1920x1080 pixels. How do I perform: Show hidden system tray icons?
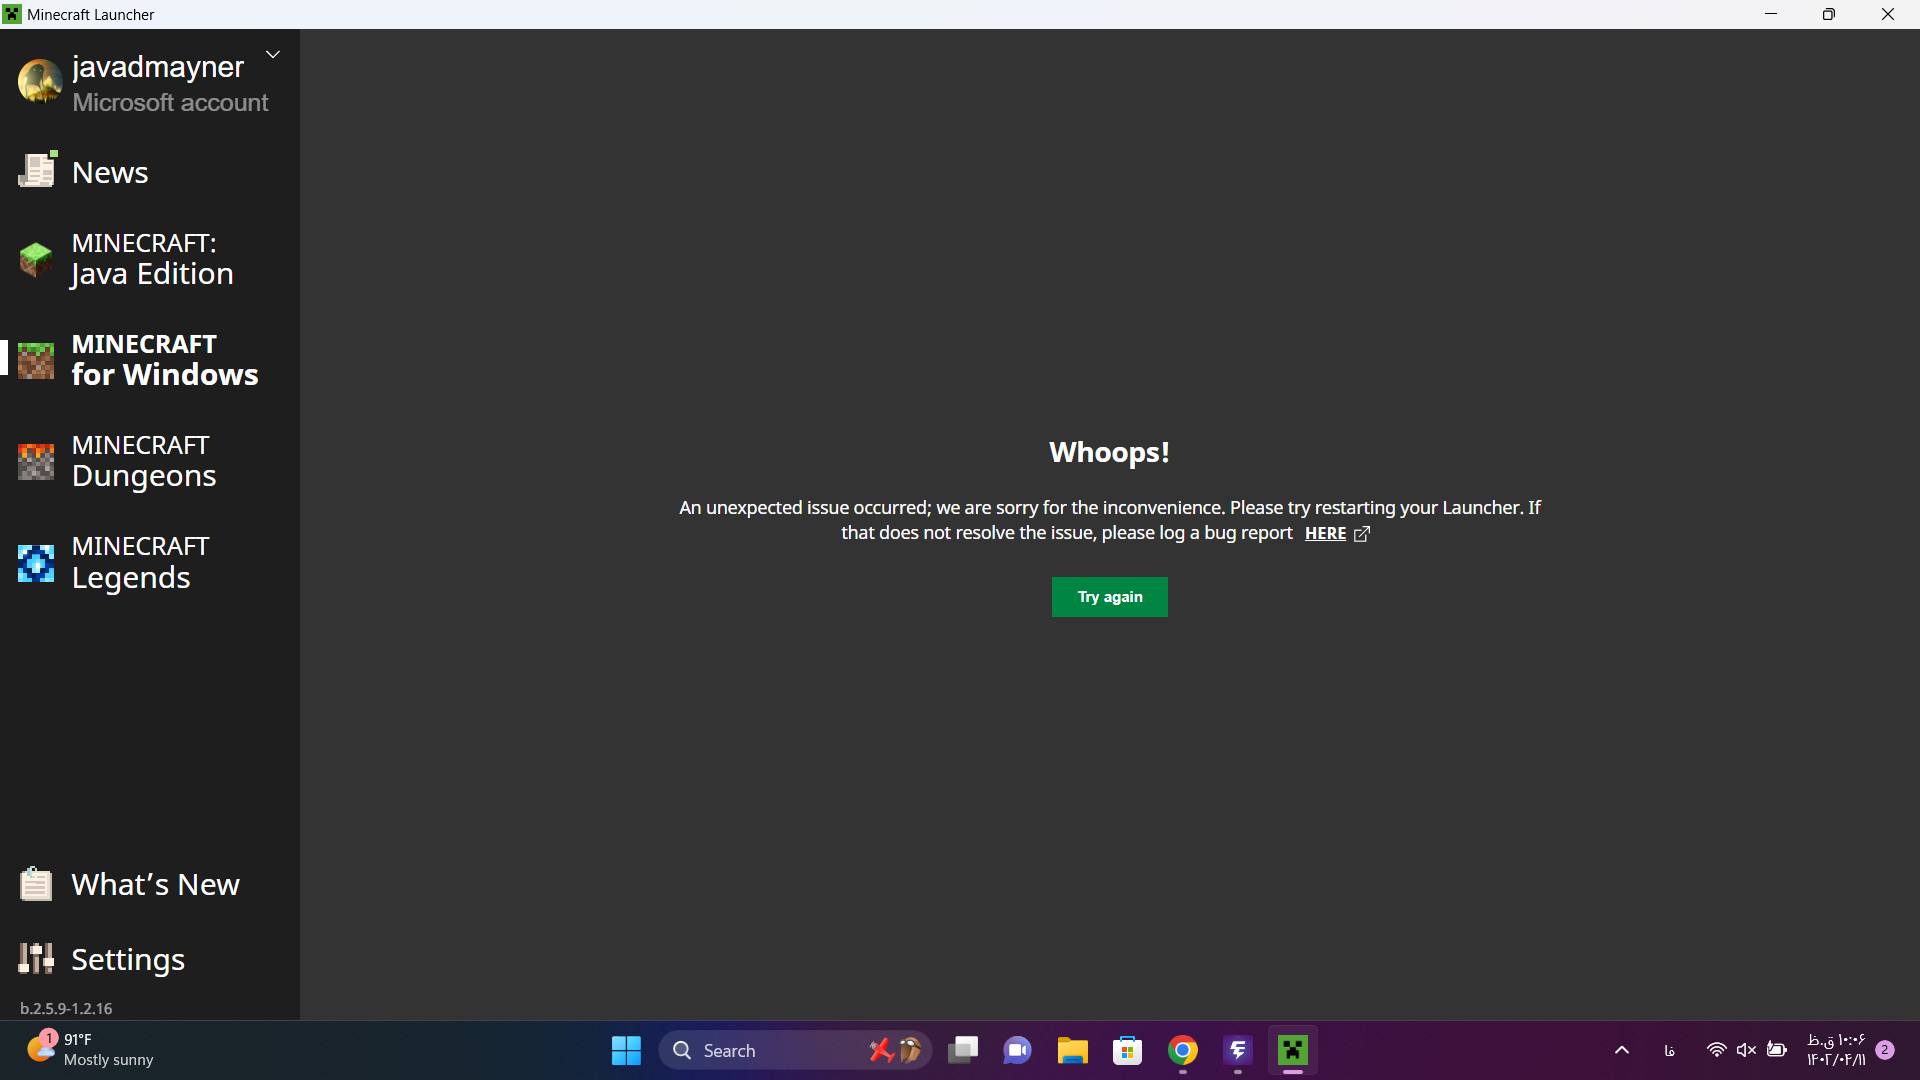pyautogui.click(x=1621, y=1050)
